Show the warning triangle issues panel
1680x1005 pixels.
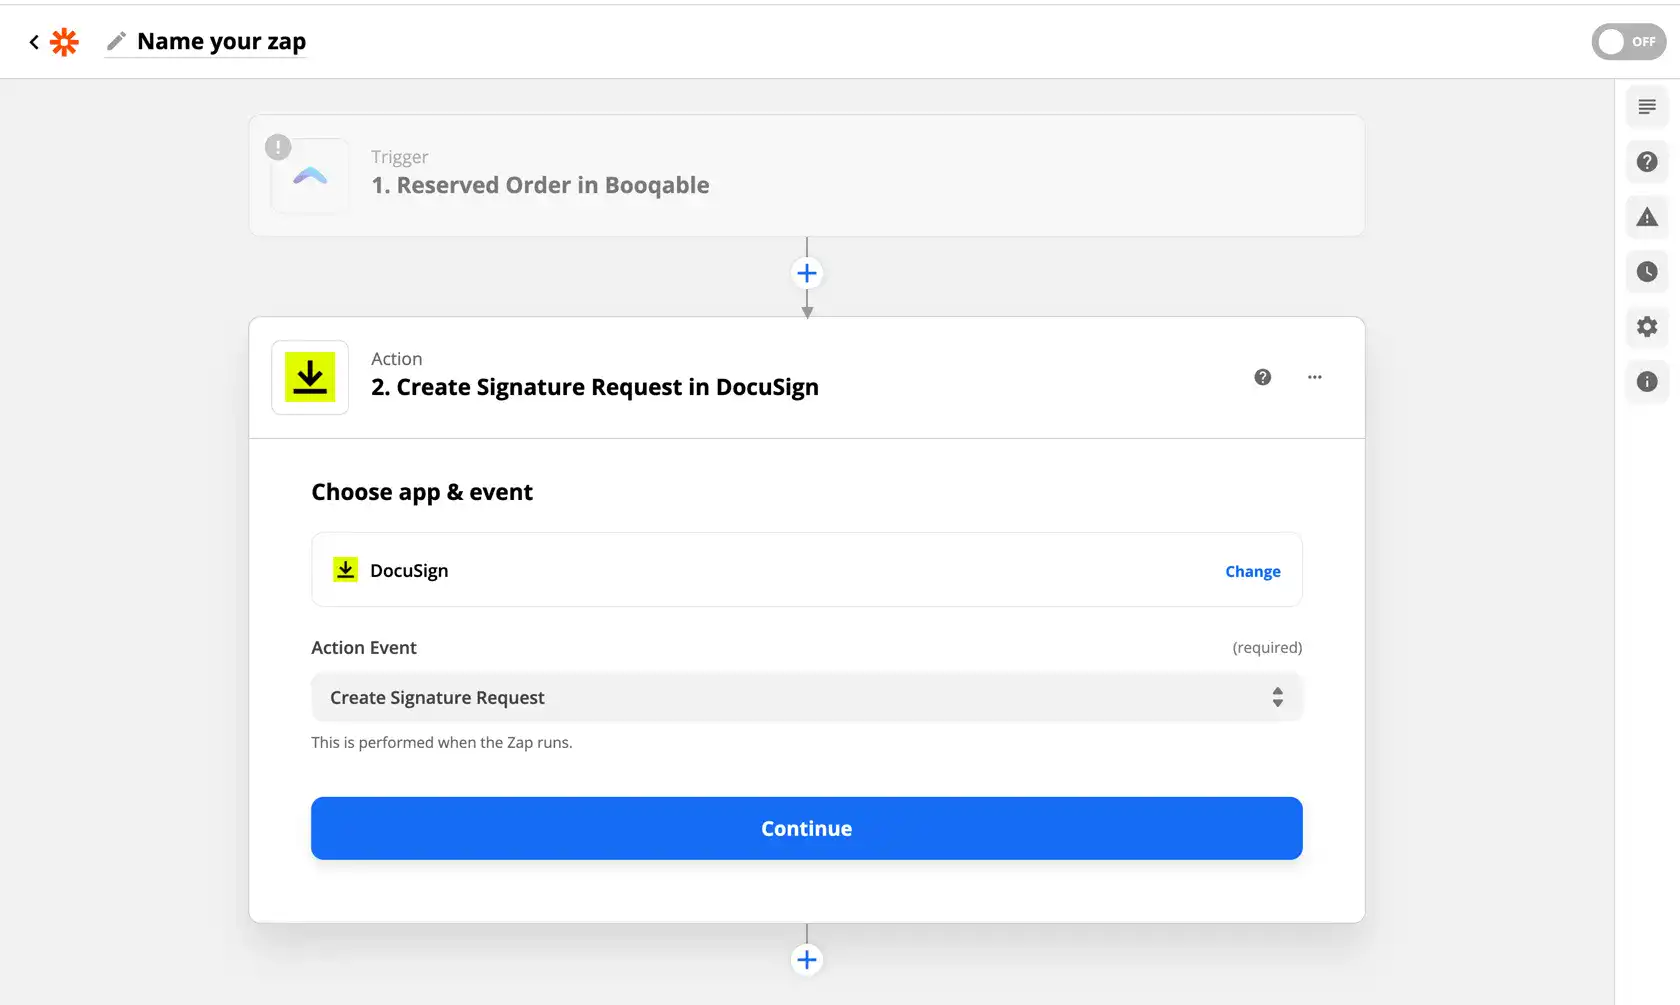pos(1647,217)
